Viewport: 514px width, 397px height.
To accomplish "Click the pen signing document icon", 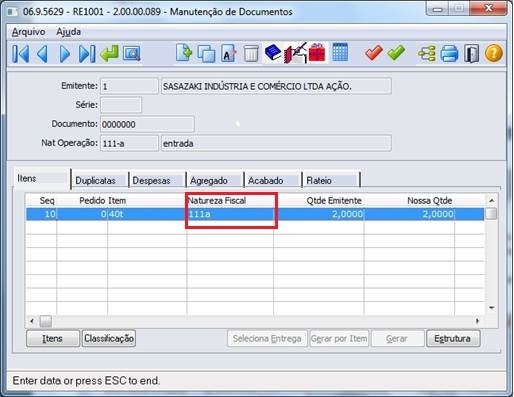I will tap(295, 53).
